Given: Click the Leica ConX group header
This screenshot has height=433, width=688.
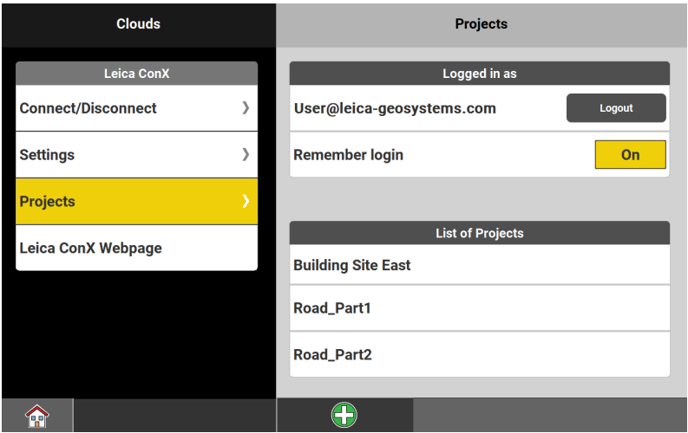Looking at the screenshot, I should coord(137,73).
